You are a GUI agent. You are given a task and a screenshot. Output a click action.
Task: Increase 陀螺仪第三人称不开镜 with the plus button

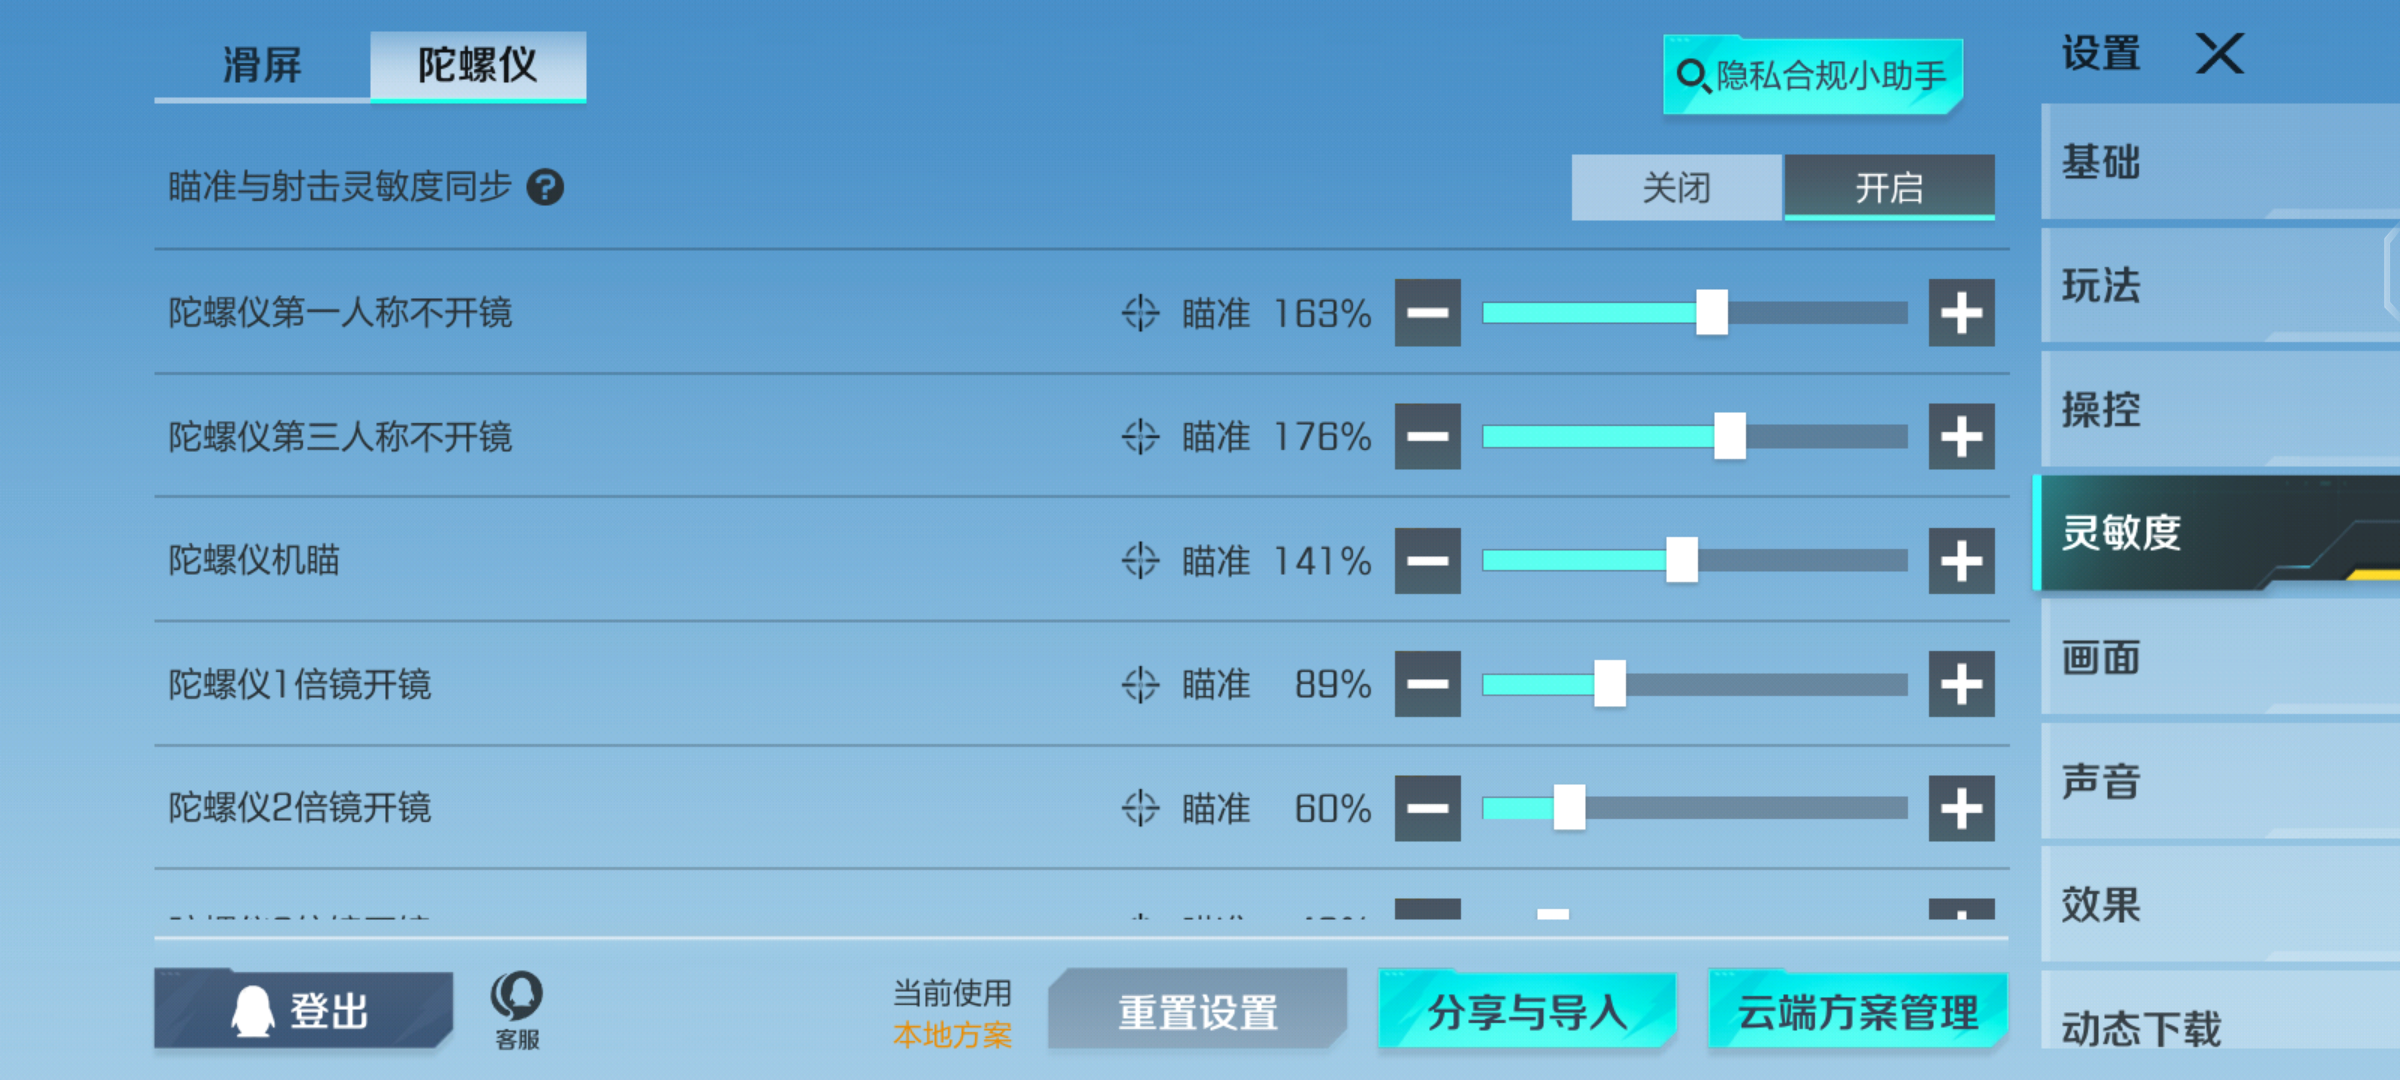(x=1961, y=437)
